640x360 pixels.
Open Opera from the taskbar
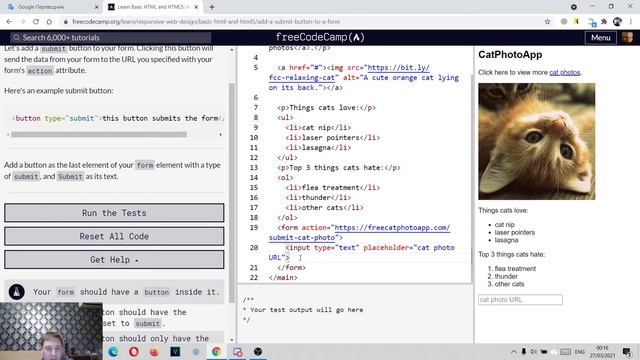(x=134, y=351)
